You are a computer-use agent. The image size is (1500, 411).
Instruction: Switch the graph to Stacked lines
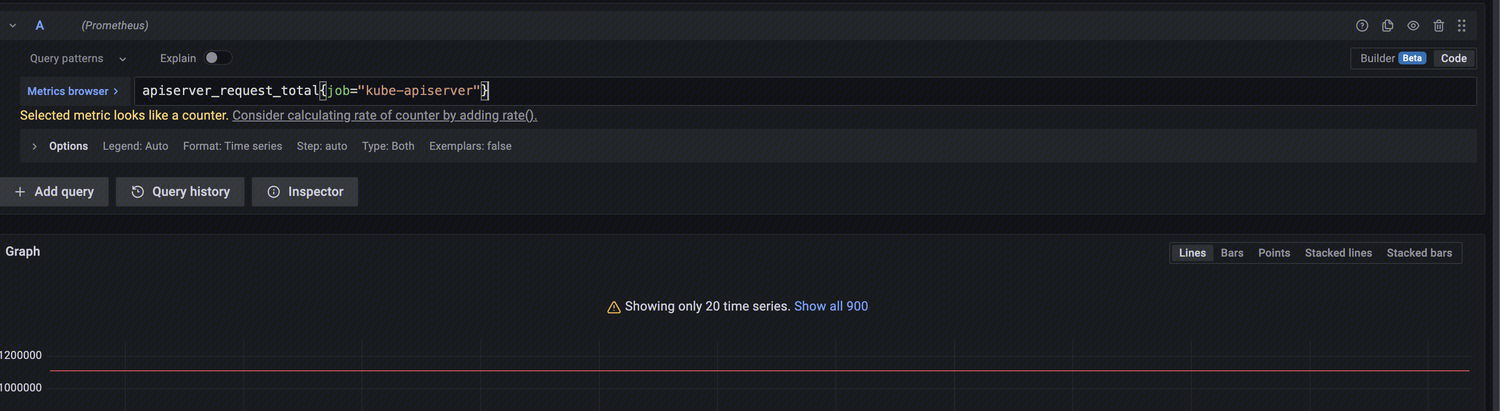[1338, 253]
